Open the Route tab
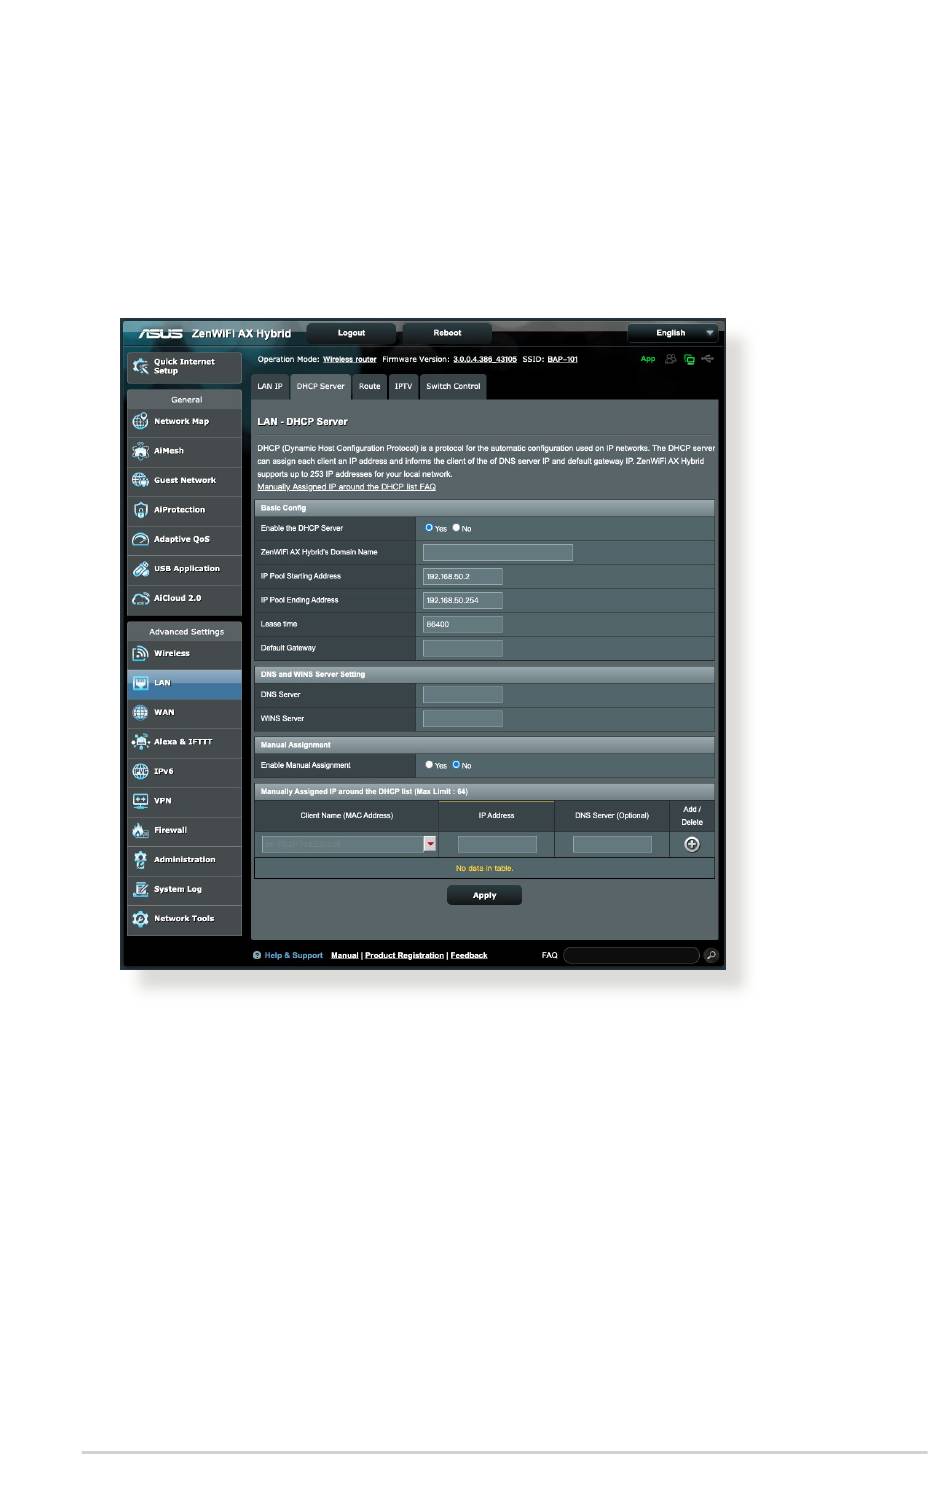This screenshot has height=1485, width=950. 369,386
